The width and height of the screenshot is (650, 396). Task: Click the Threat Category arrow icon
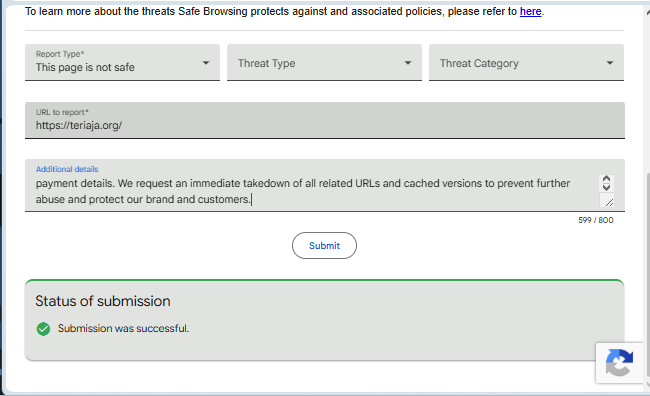pyautogui.click(x=610, y=63)
